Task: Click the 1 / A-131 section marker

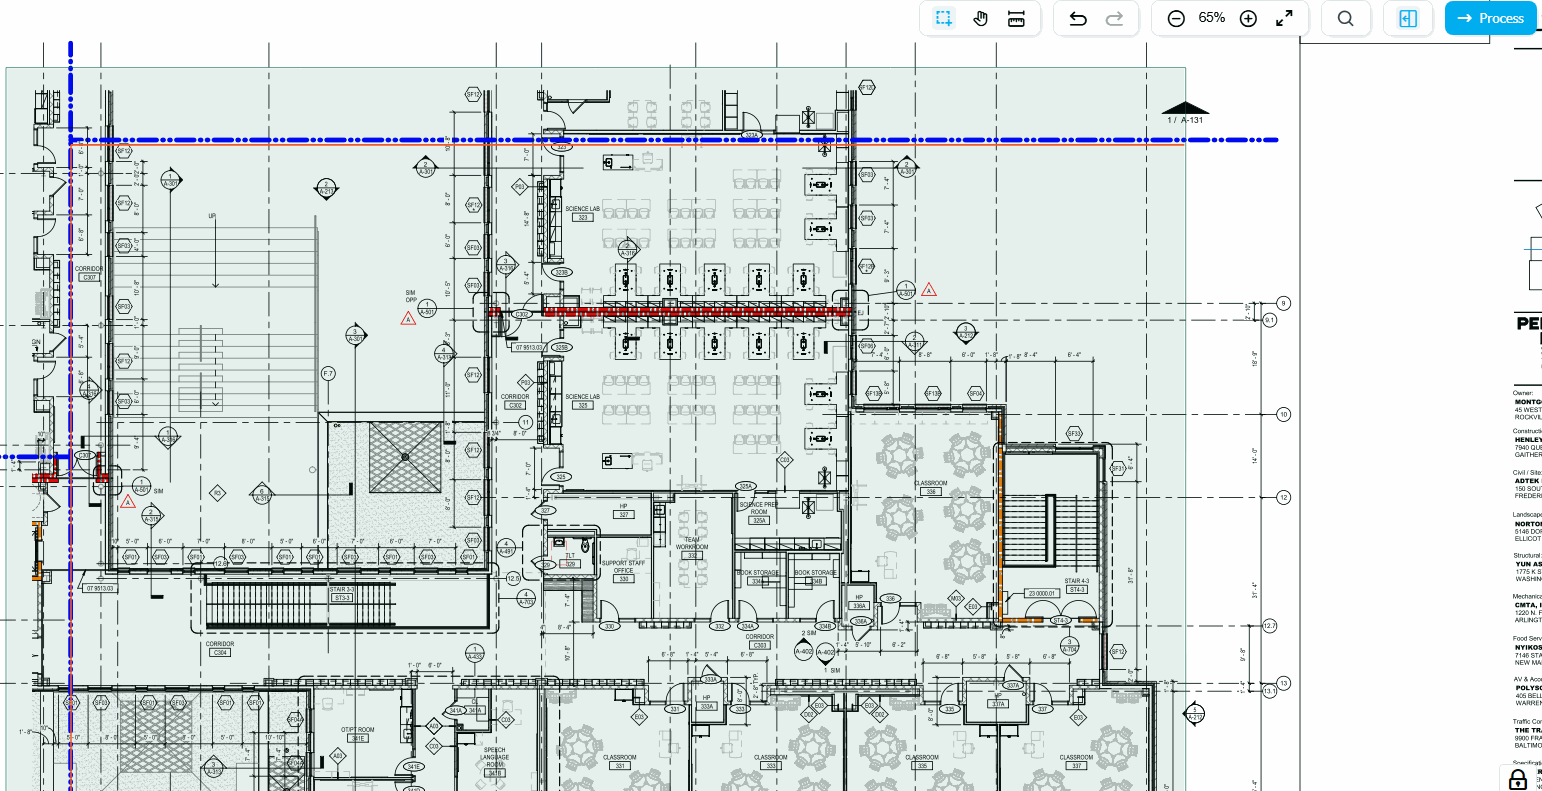Action: (x=1185, y=114)
